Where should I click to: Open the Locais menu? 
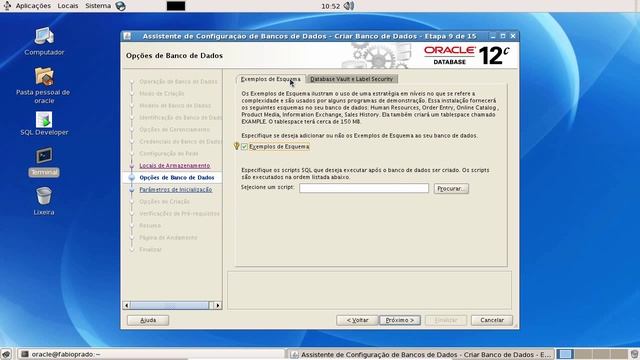point(68,6)
